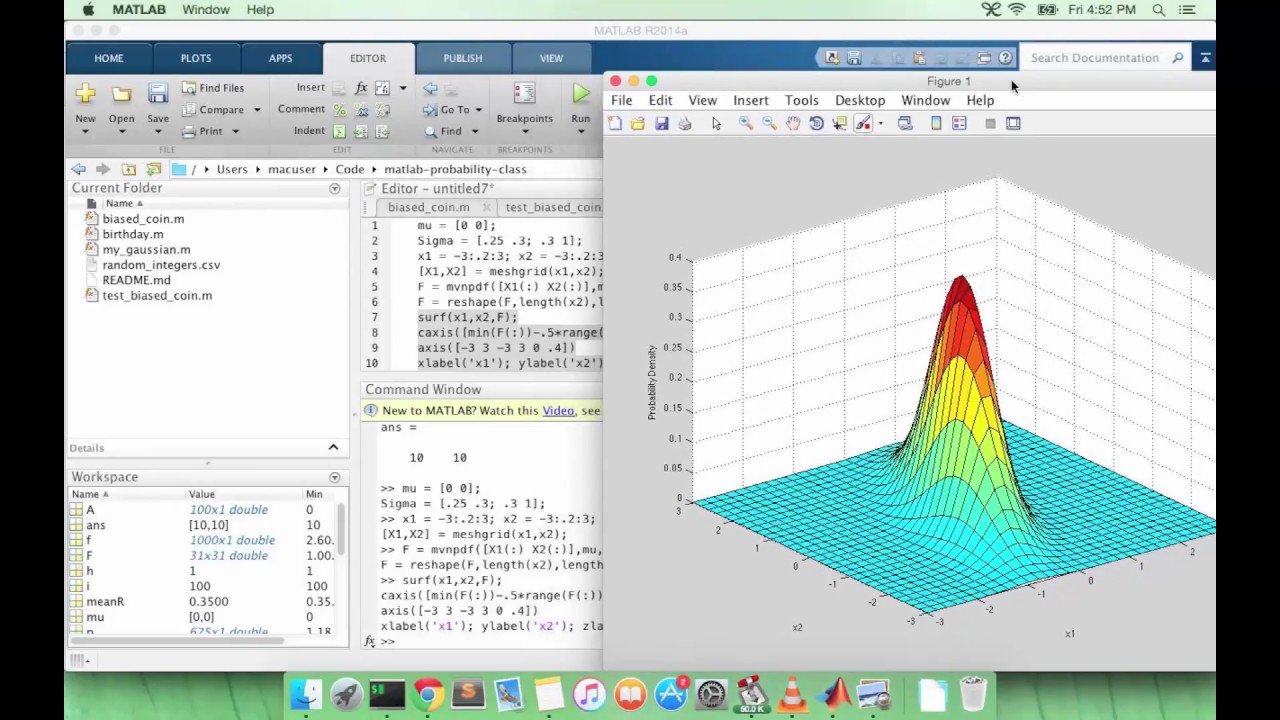Go up one folder level icon
This screenshot has width=1280, height=720.
click(x=128, y=169)
